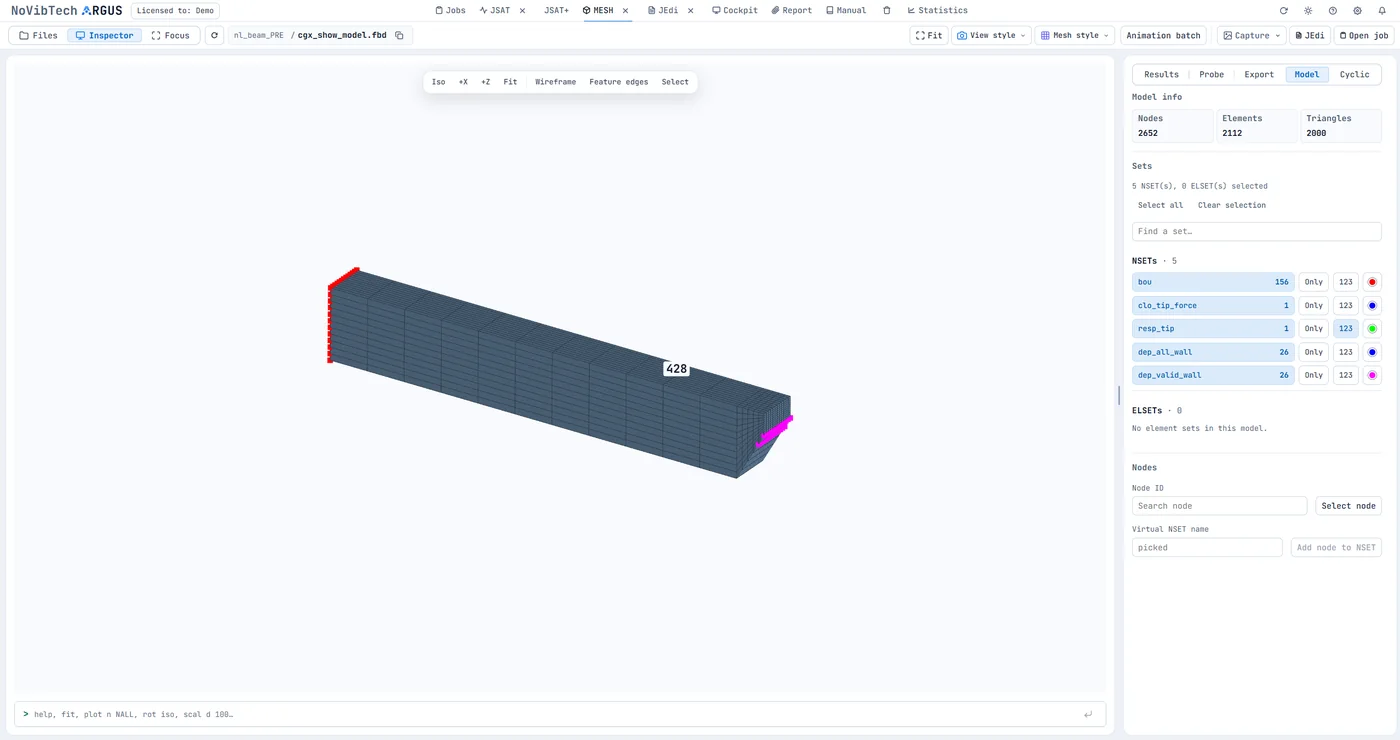This screenshot has height=740, width=1400.
Task: Open the Jobs tab
Action: tap(450, 11)
